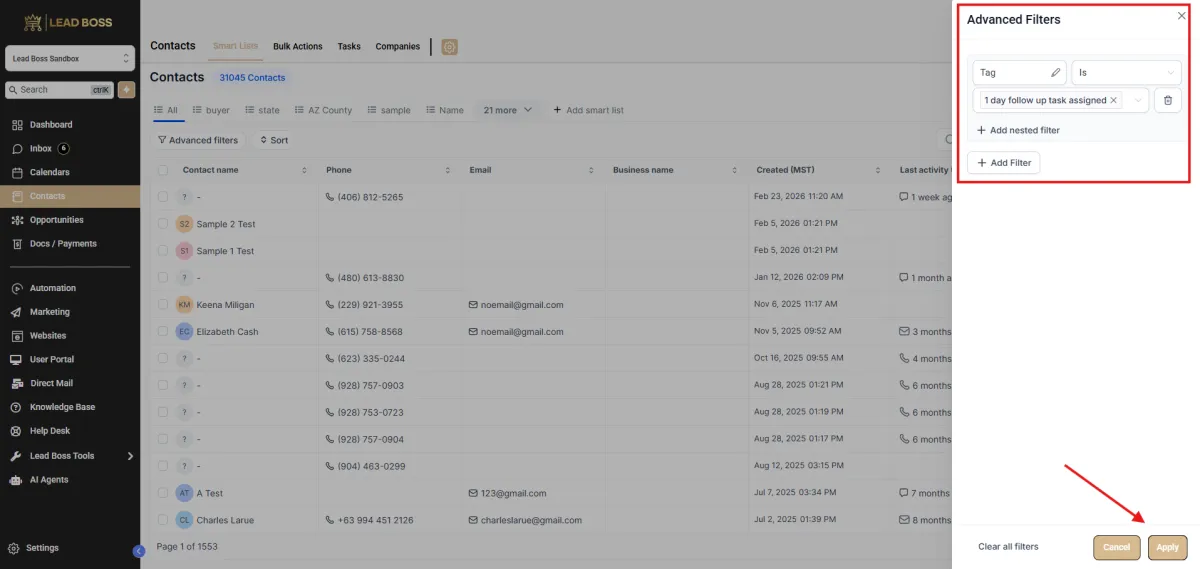Click the lightning quick-action icon near search
Image resolution: width=1200 pixels, height=569 pixels.
point(126,90)
